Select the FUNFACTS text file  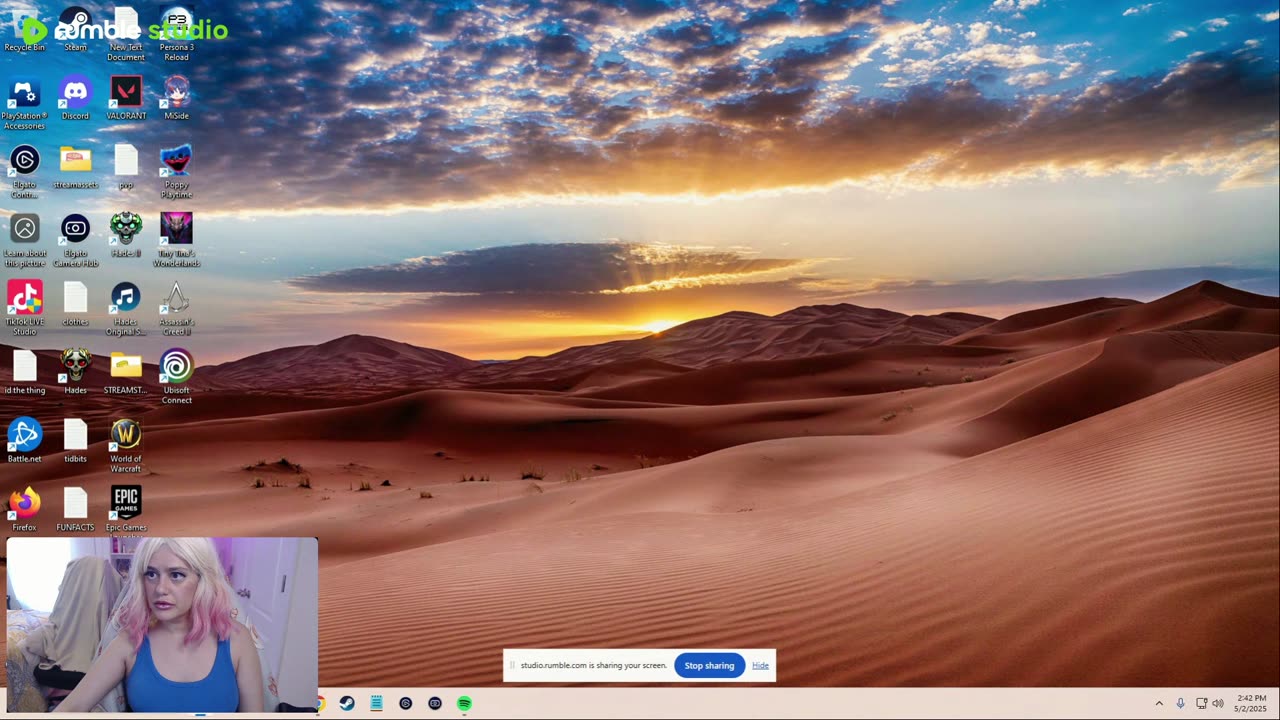click(x=75, y=510)
